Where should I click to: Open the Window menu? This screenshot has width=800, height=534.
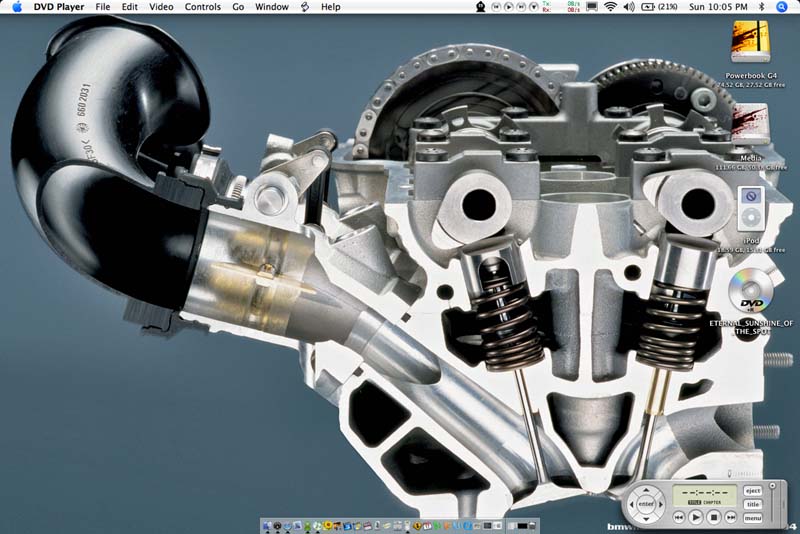point(271,7)
